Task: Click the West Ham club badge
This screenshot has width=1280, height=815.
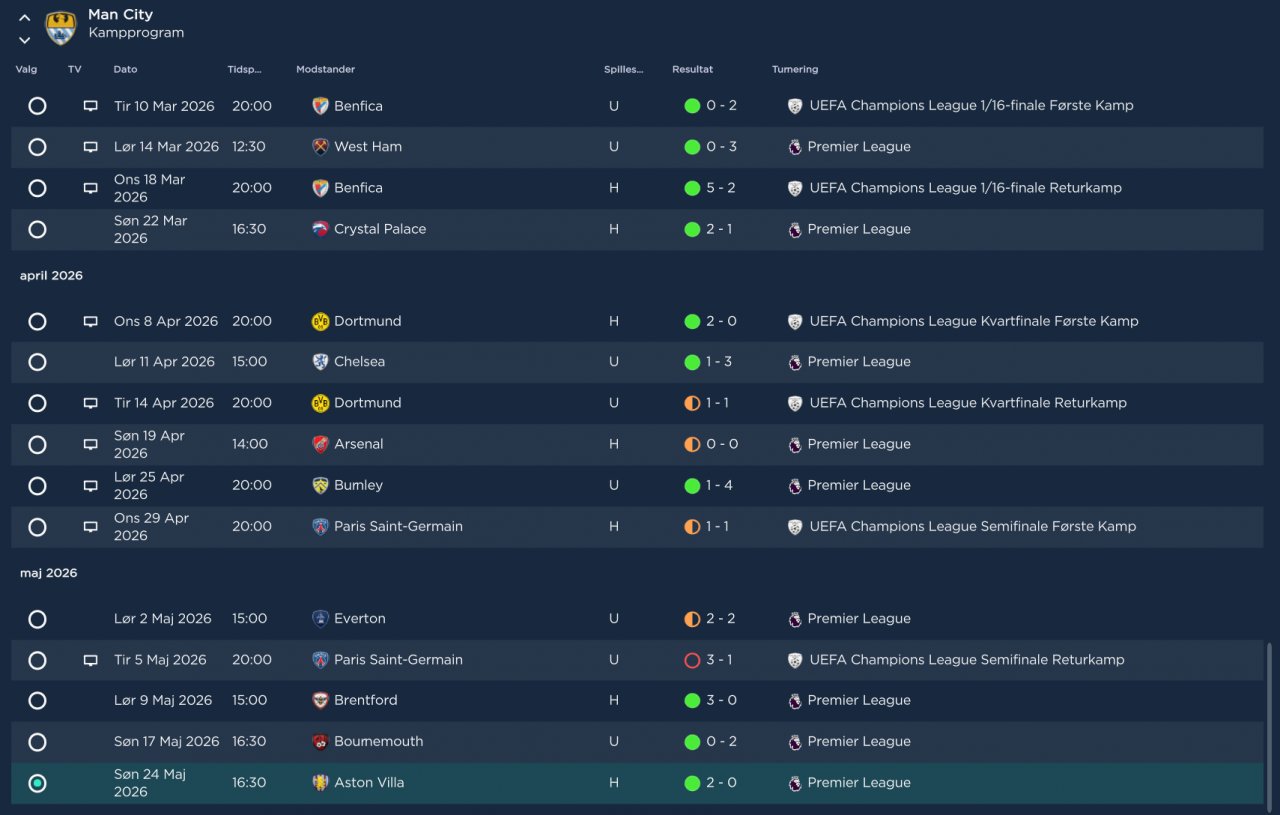Action: pyautogui.click(x=320, y=147)
